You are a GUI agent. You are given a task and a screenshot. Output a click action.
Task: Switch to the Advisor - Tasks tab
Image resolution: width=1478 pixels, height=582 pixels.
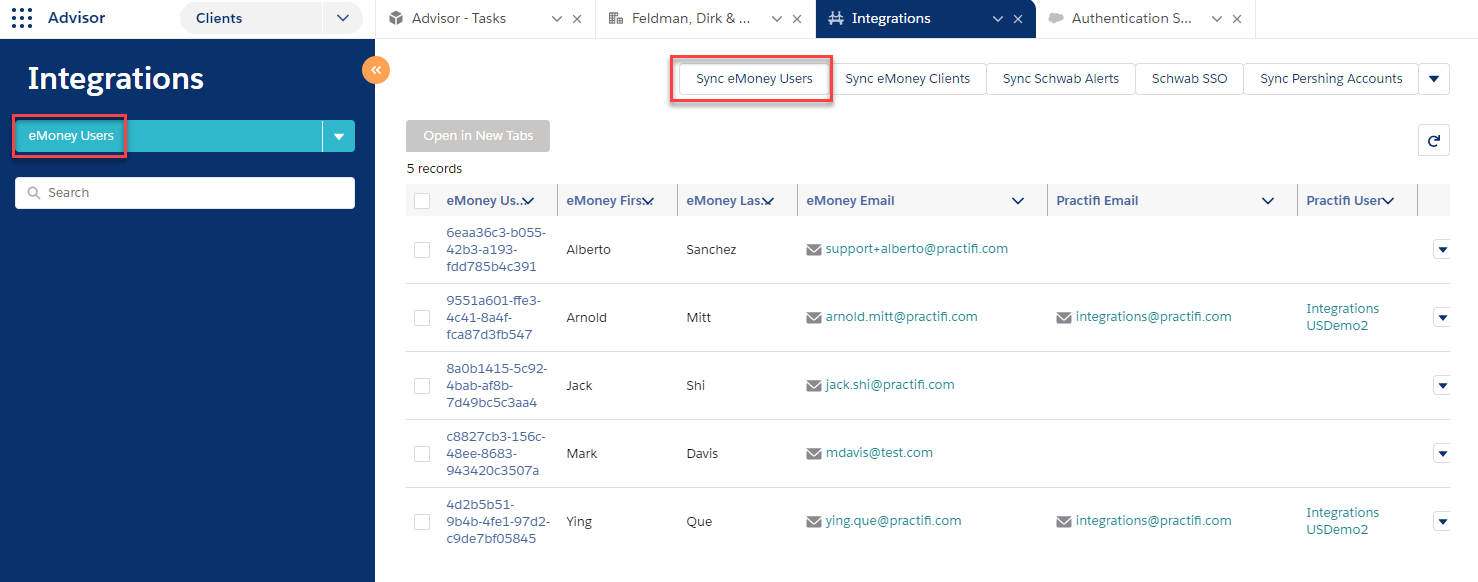tap(459, 18)
